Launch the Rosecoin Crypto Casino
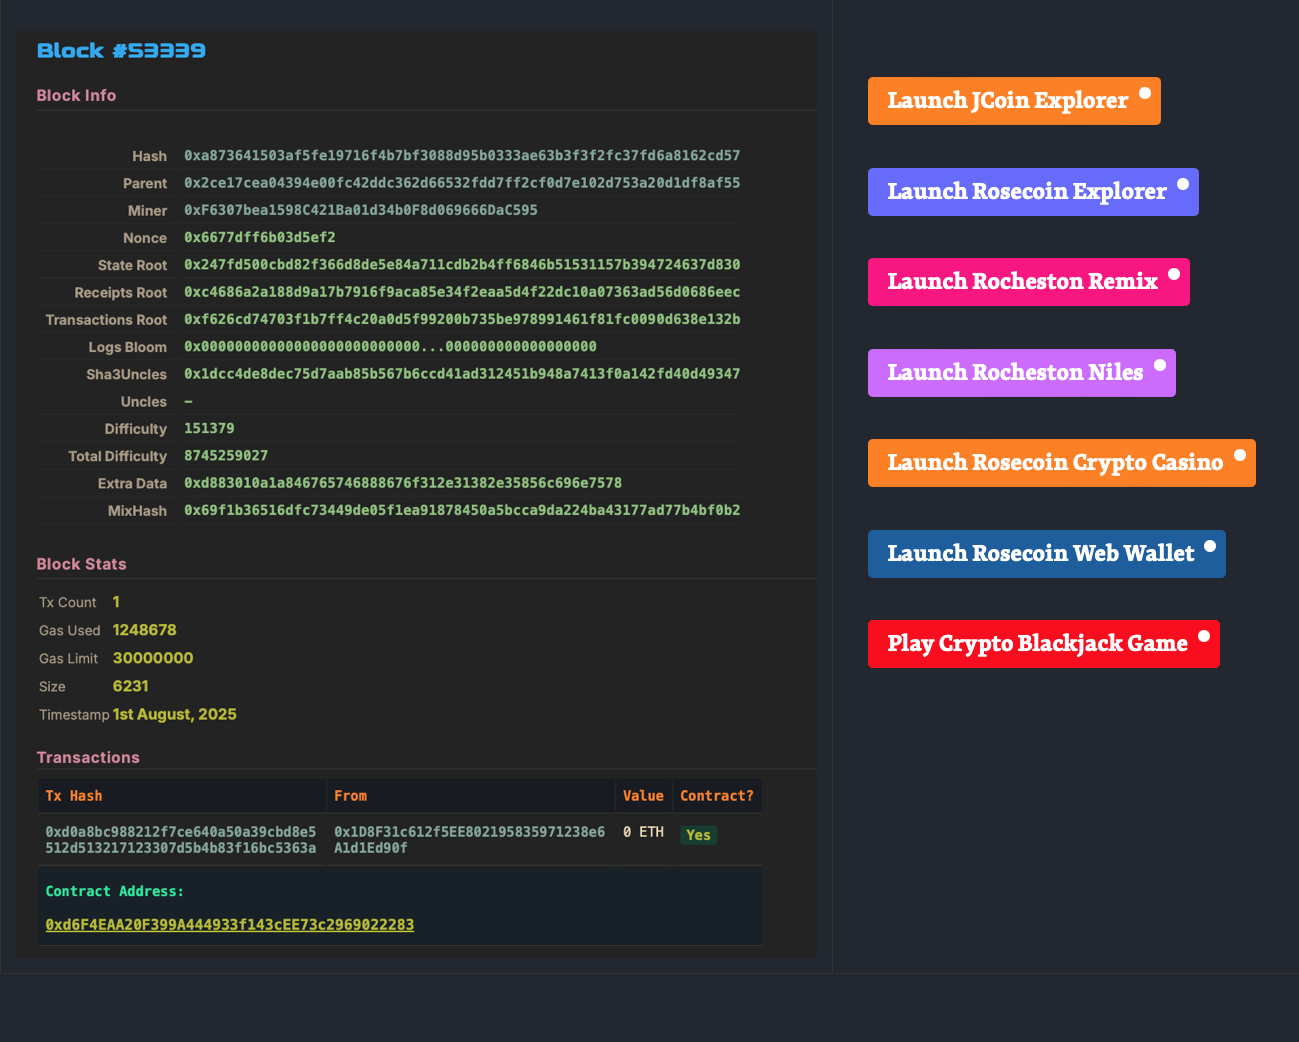 pyautogui.click(x=1054, y=463)
